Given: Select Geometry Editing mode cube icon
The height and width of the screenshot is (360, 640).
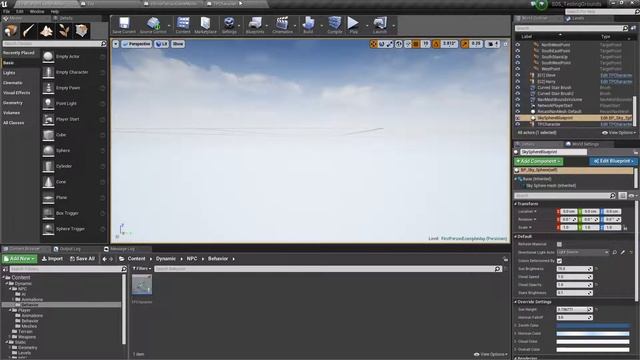Looking at the screenshot, I should tap(81, 31).
